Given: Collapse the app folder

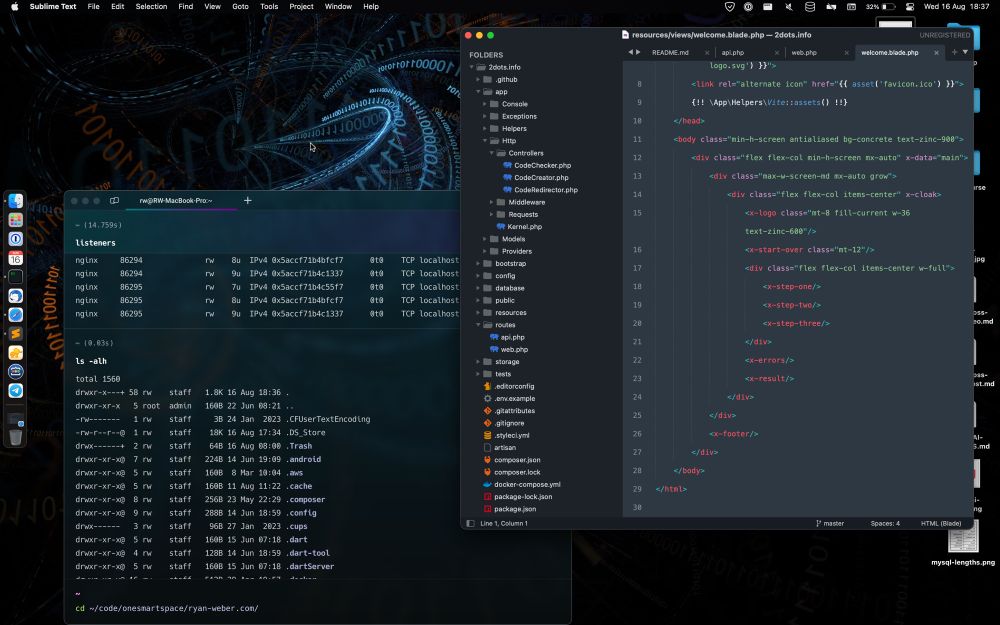Looking at the screenshot, I should click(x=478, y=92).
